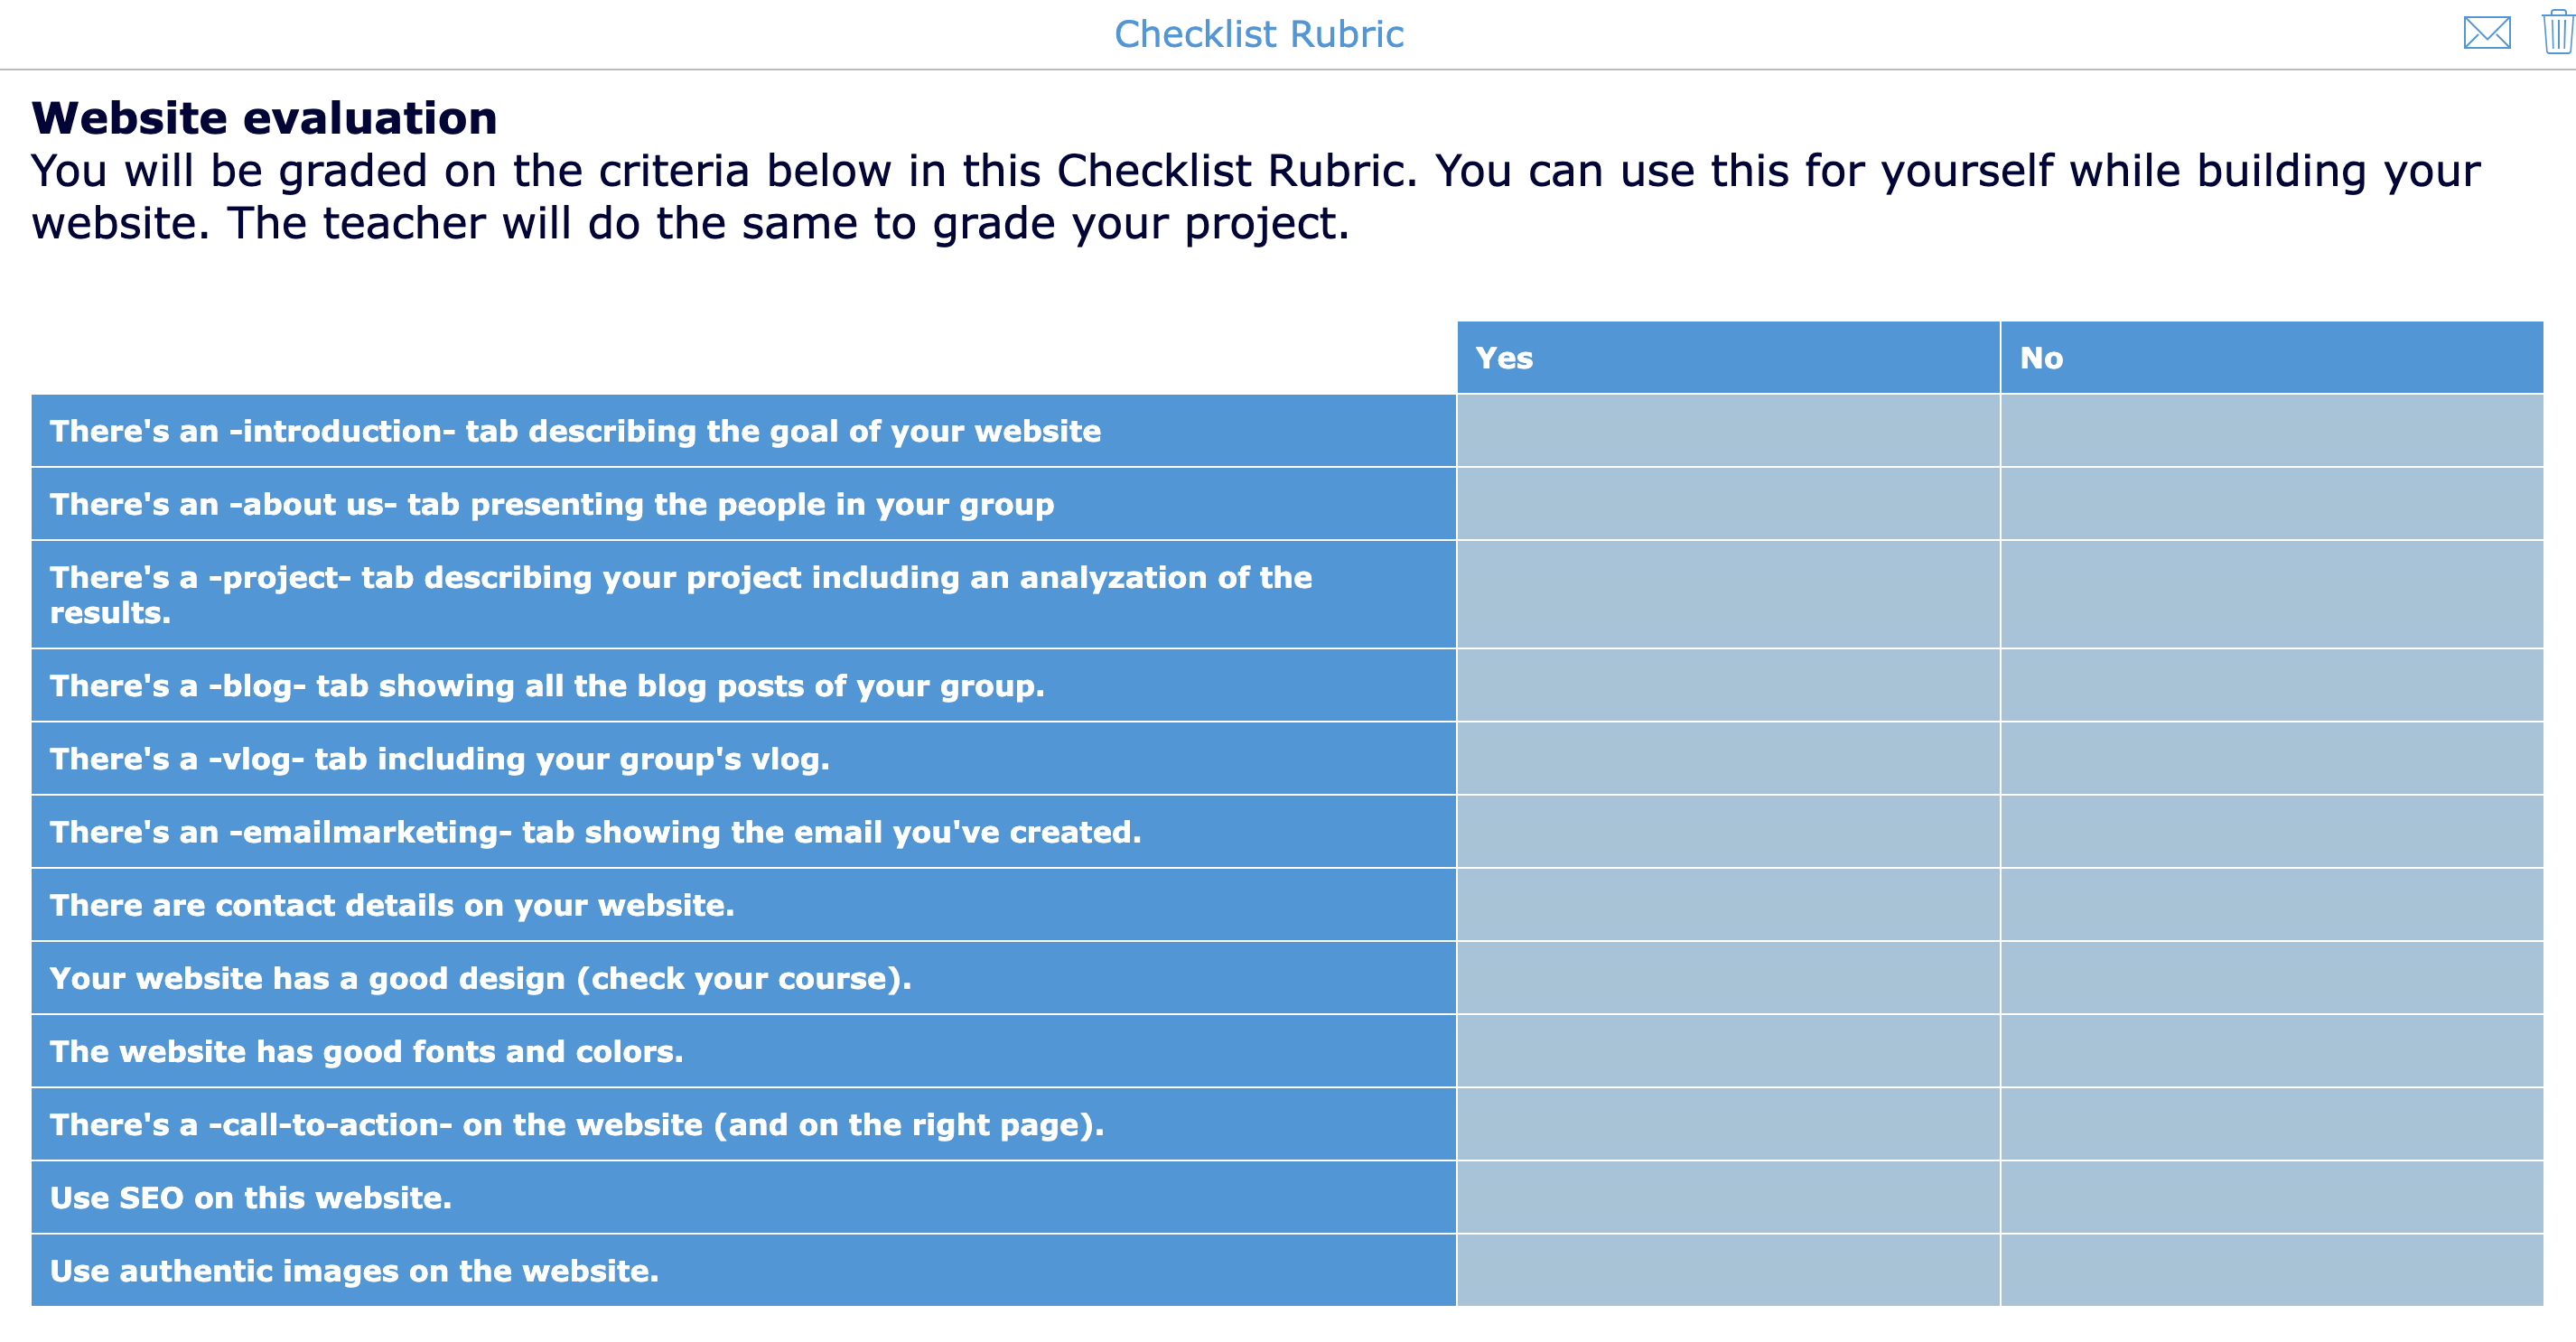Mark Yes for the introduction tab criterion
Image resolution: width=2576 pixels, height=1342 pixels.
(x=1725, y=431)
